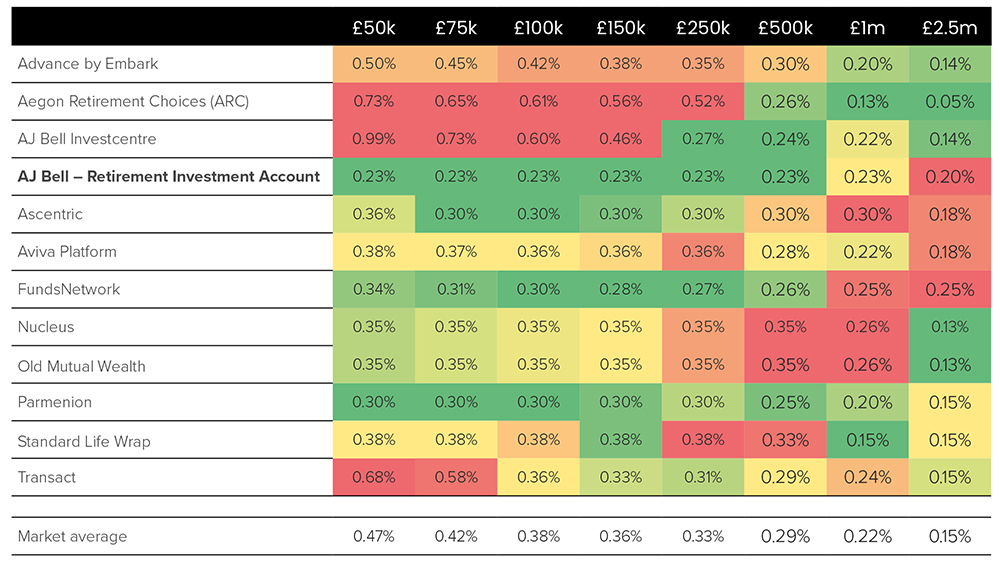Image resolution: width=1000 pixels, height=564 pixels.
Task: Click the FundsNetwork row label
Action: pyautogui.click(x=69, y=289)
